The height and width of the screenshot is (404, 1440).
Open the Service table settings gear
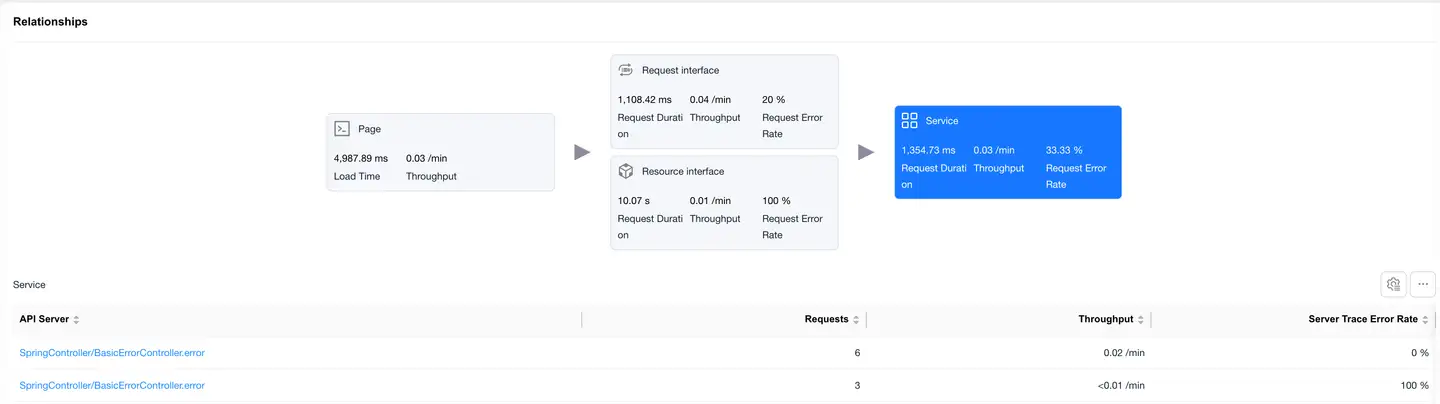(1394, 284)
